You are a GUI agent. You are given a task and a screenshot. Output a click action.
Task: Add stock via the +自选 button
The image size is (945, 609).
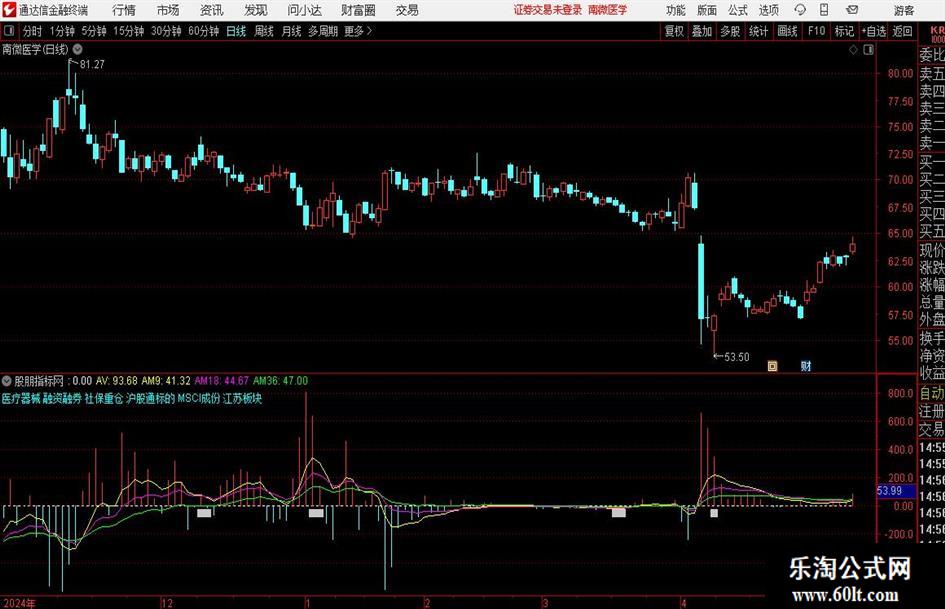(x=874, y=31)
